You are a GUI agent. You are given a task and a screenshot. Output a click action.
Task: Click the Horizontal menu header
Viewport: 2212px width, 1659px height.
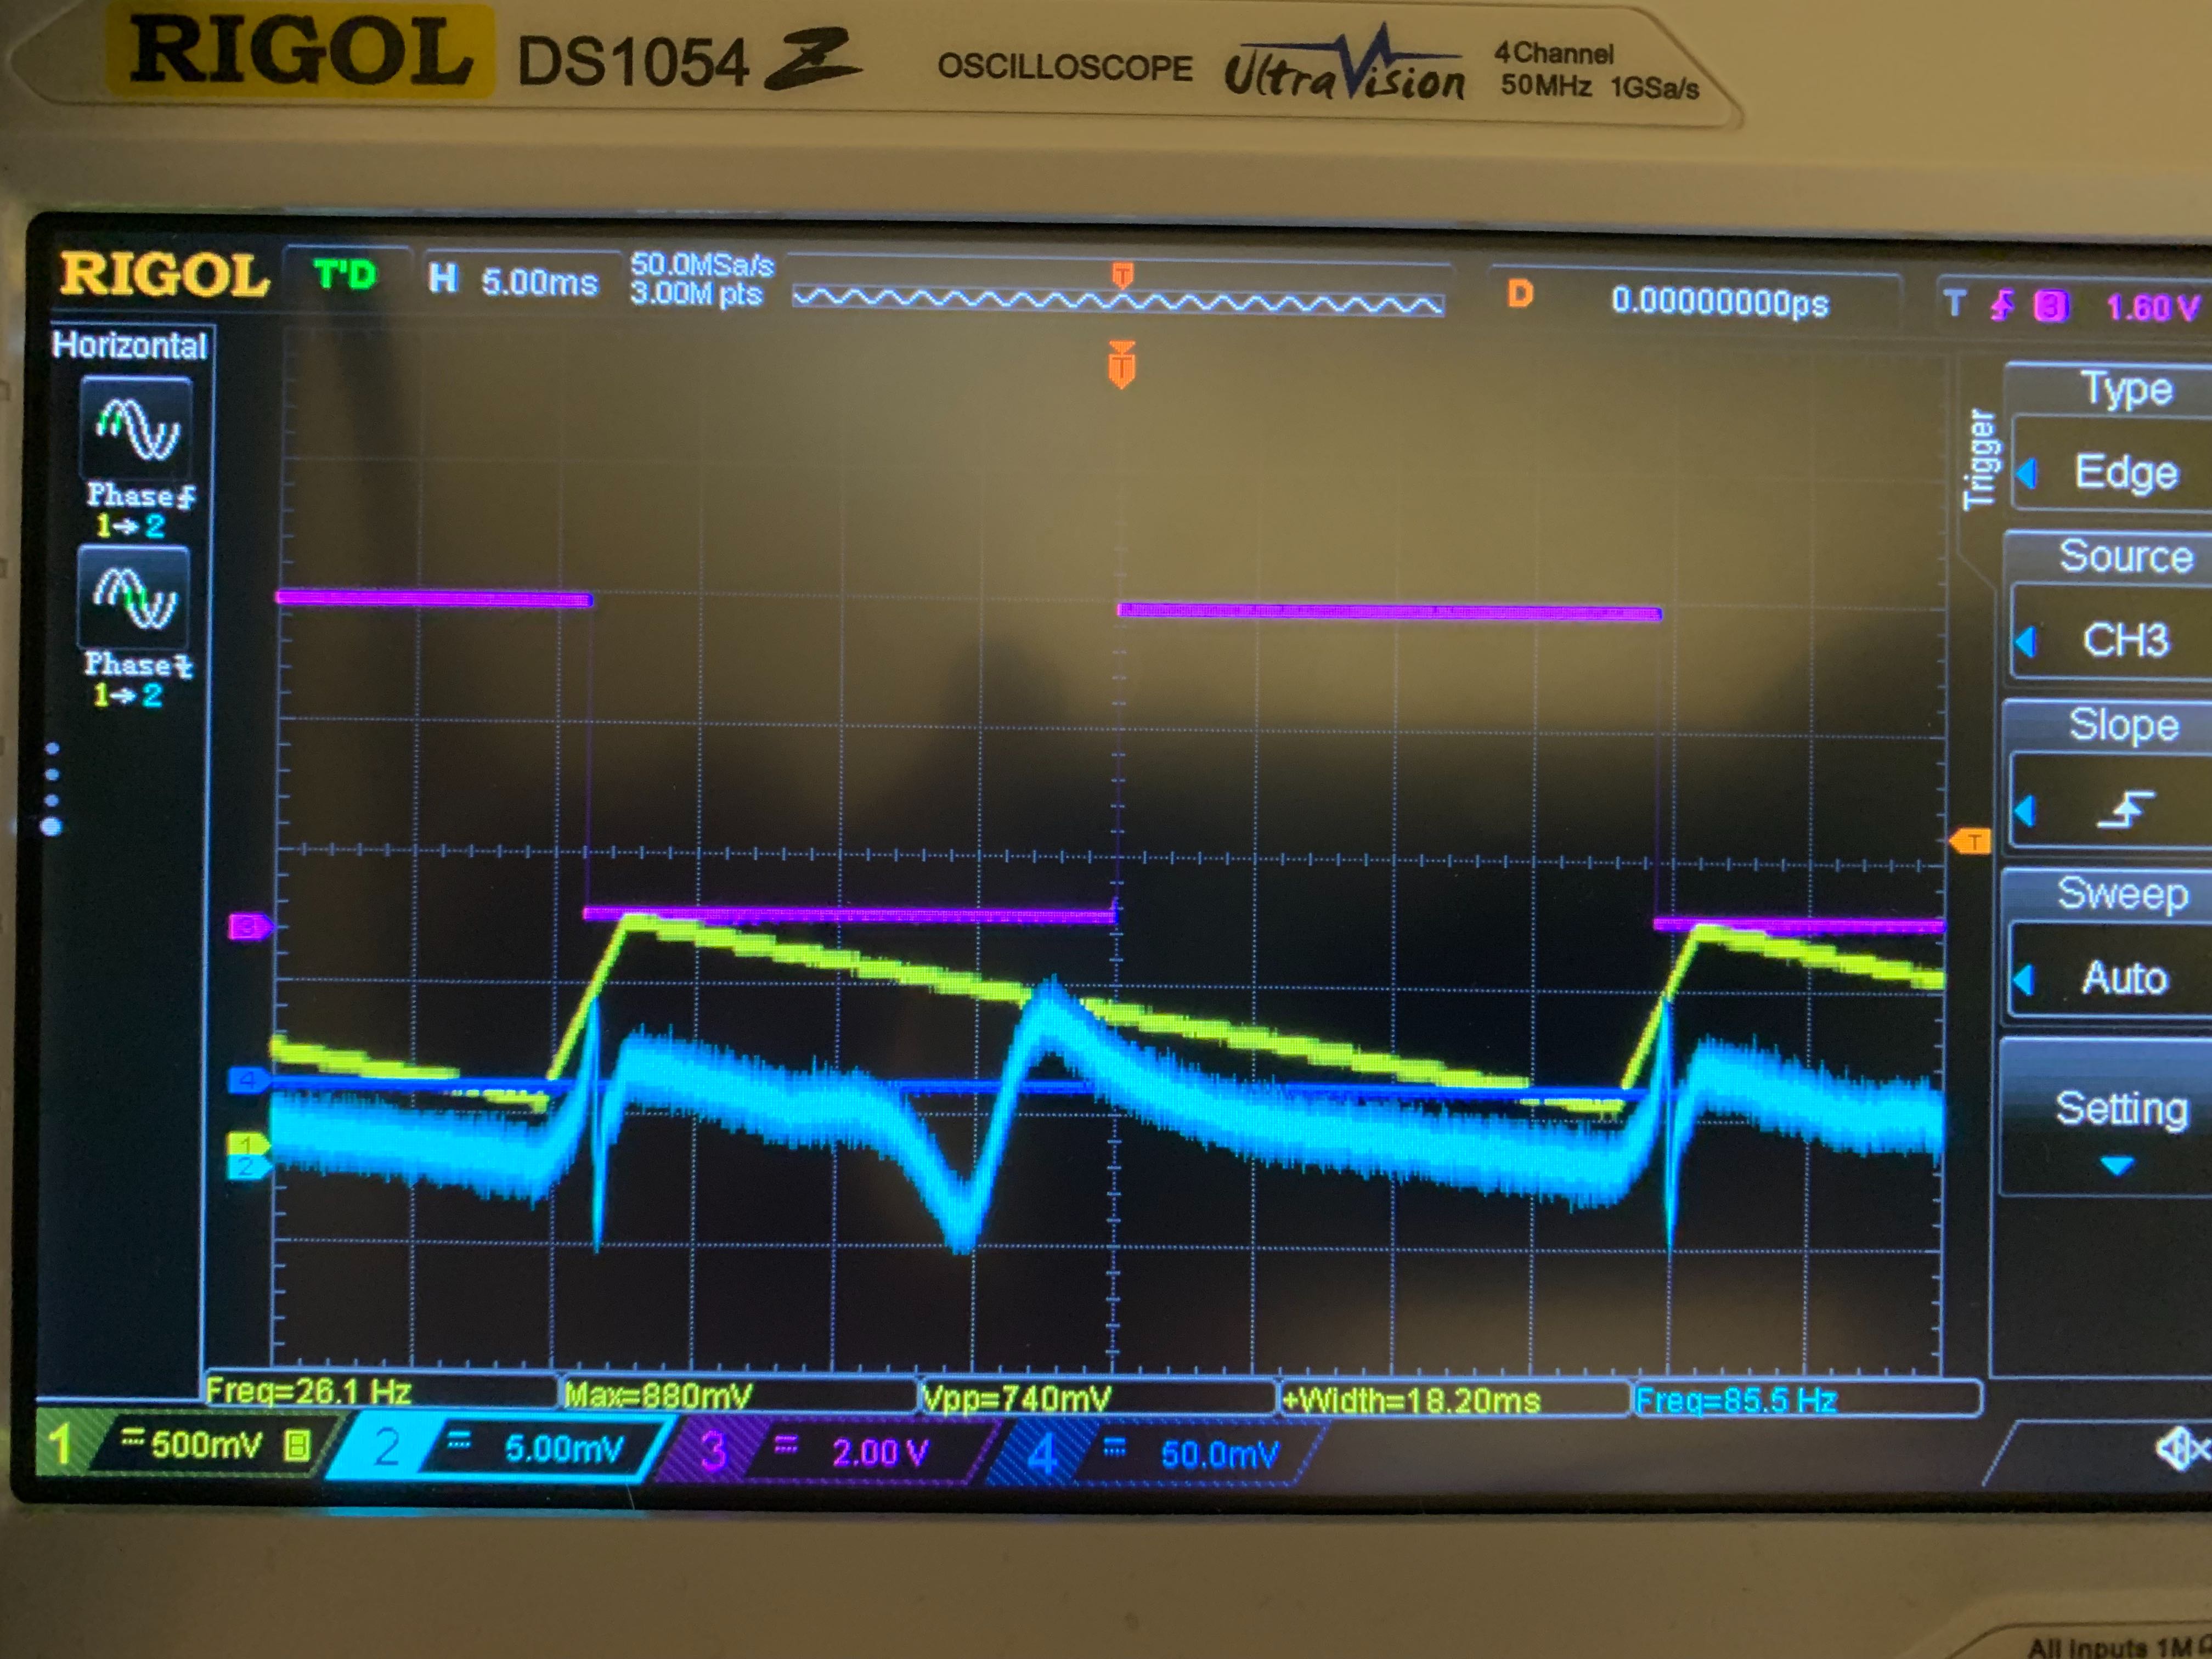pyautogui.click(x=130, y=346)
